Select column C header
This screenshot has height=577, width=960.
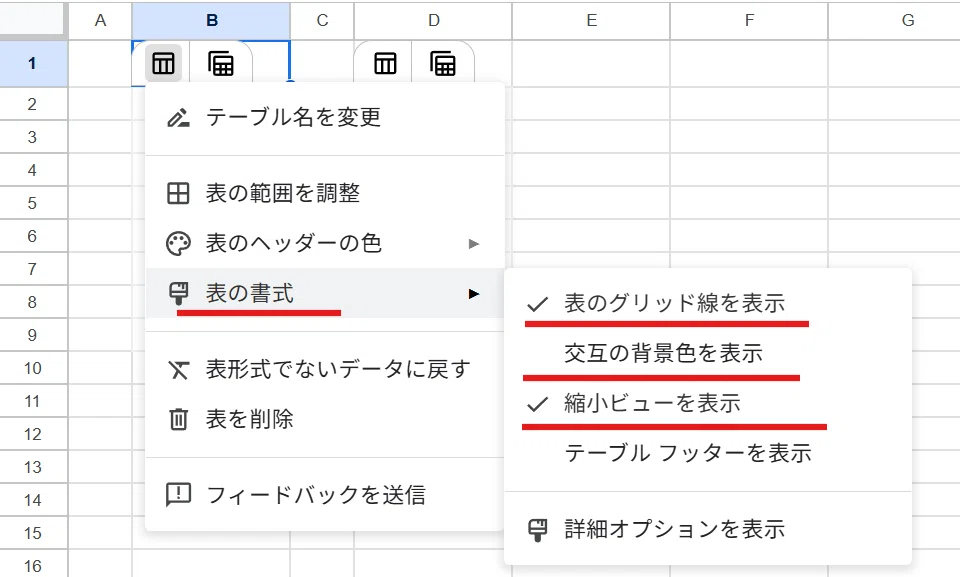tap(322, 21)
